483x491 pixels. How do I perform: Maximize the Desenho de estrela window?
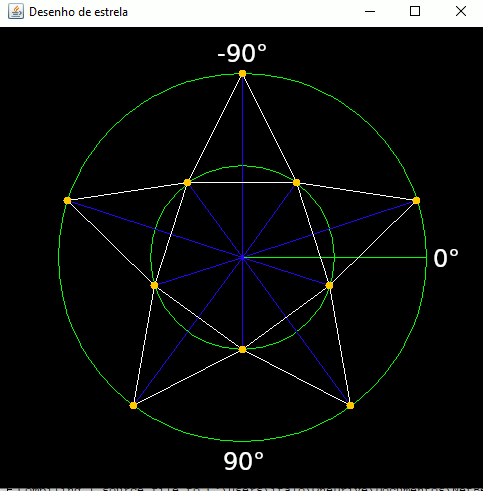coord(415,12)
